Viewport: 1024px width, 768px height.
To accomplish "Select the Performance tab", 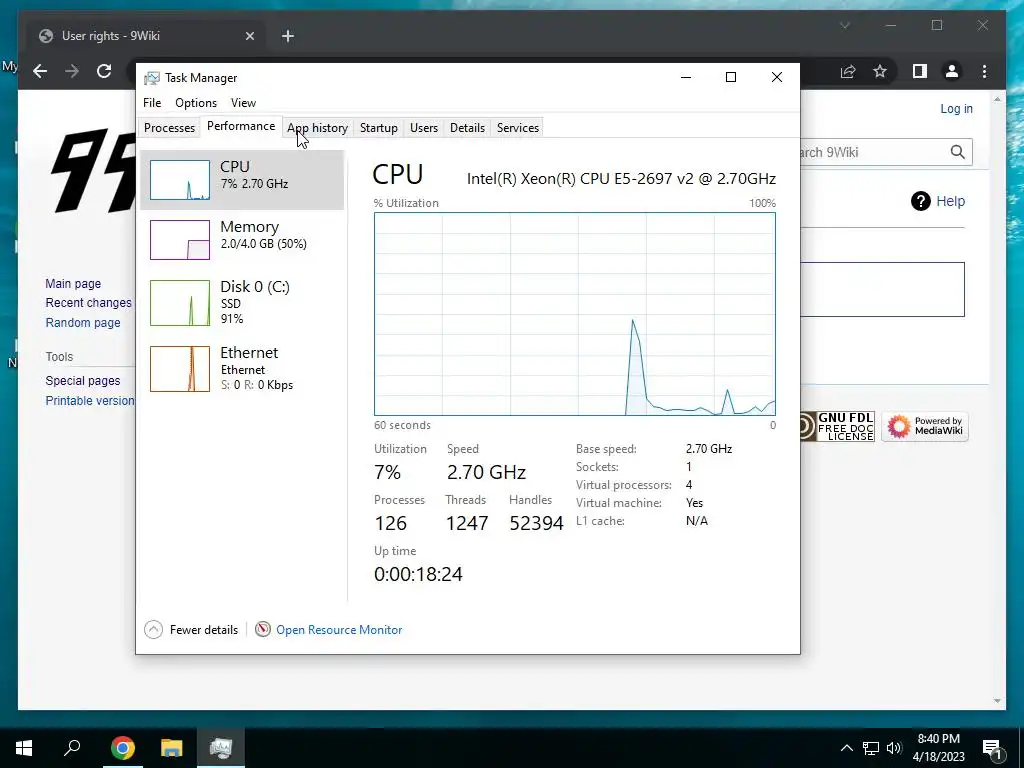I will 241,126.
